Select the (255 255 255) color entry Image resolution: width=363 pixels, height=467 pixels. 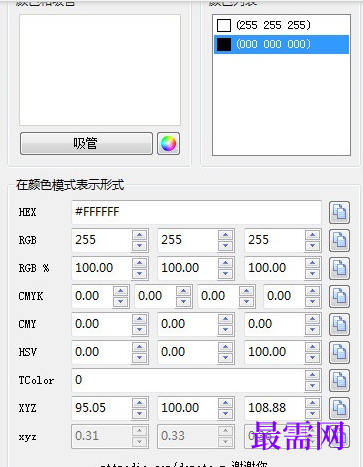tap(281, 25)
